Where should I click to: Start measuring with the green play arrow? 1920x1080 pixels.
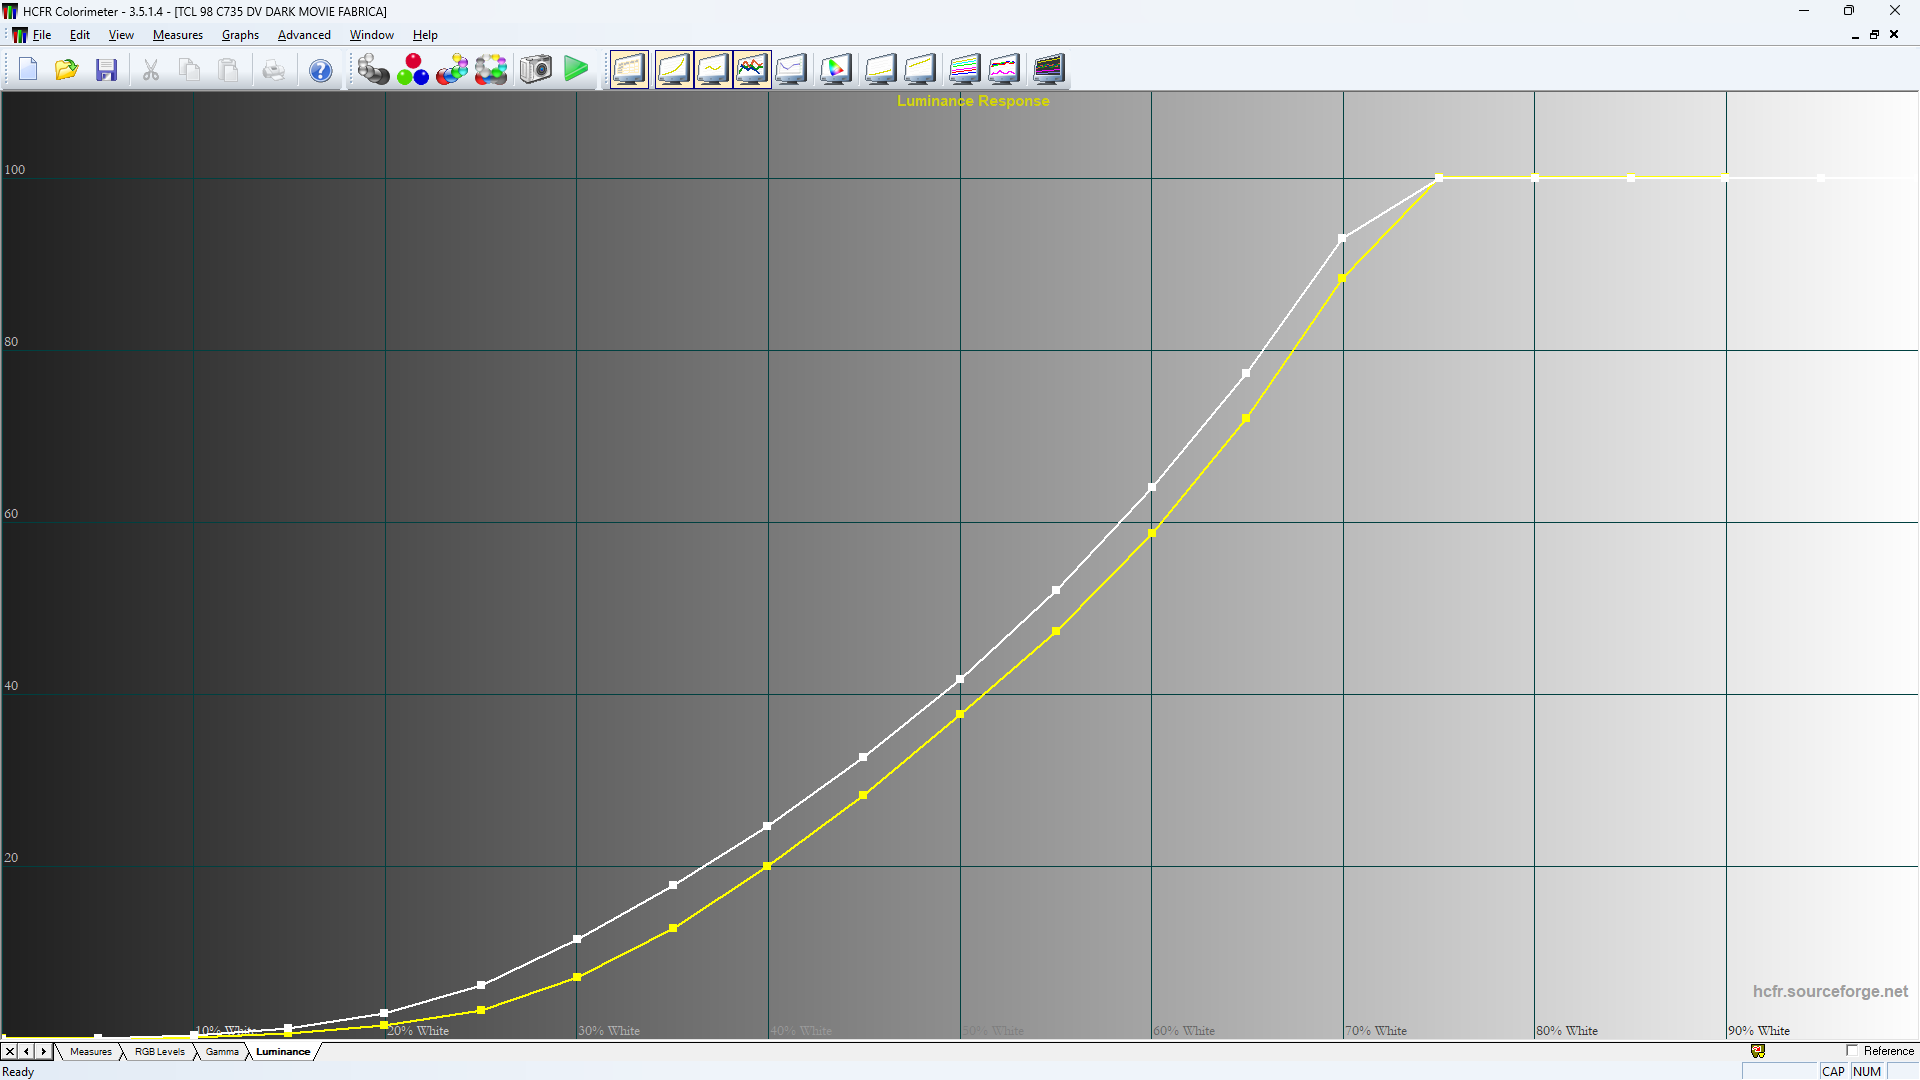pos(576,70)
